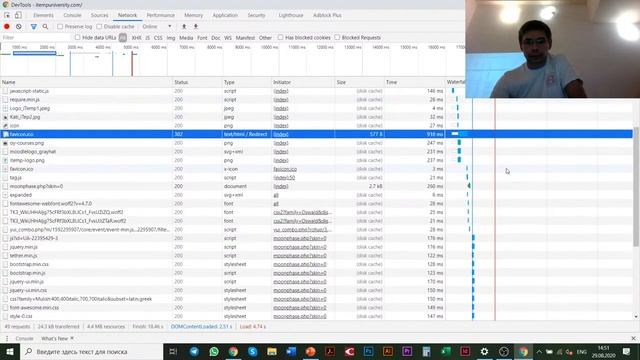Open the Online throttling dropdown
Screen dimensions: 640x360
click(x=157, y=27)
